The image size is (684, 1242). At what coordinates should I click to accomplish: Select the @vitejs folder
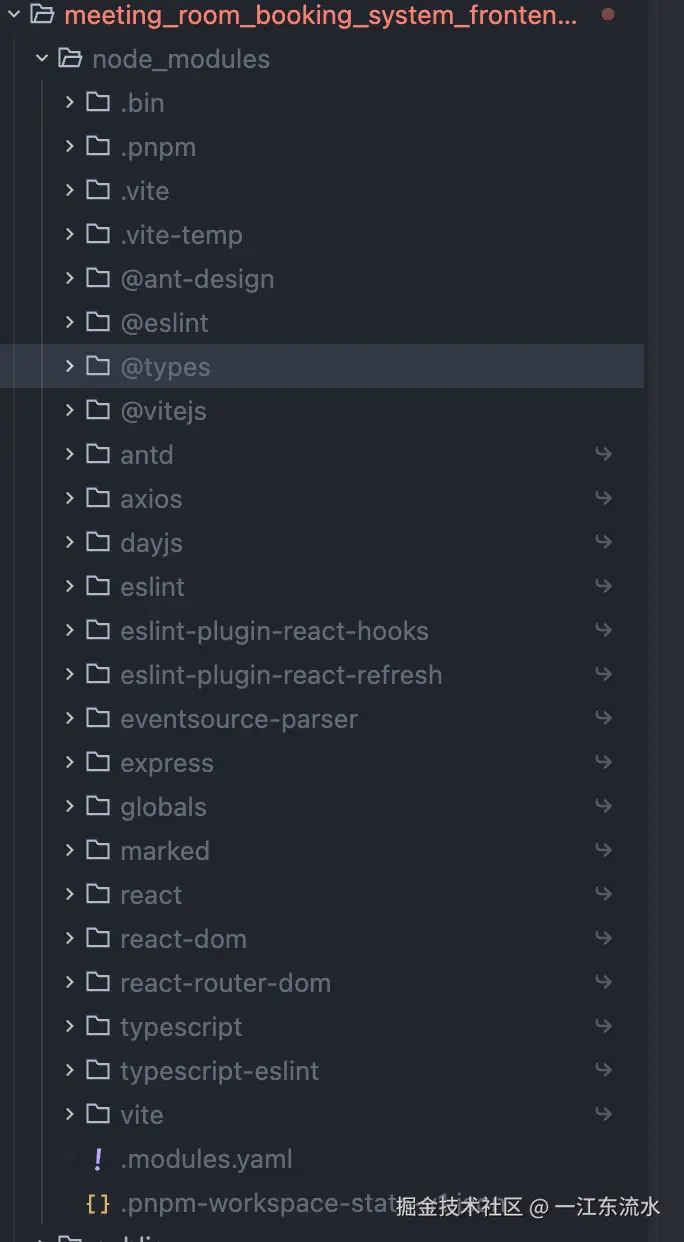tap(163, 411)
